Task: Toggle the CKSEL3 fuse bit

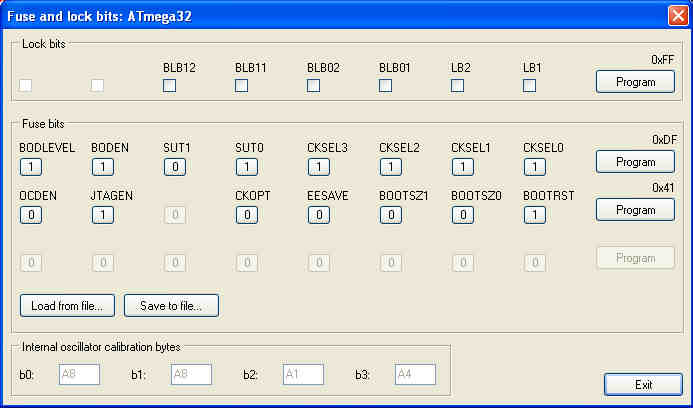Action: pos(319,167)
